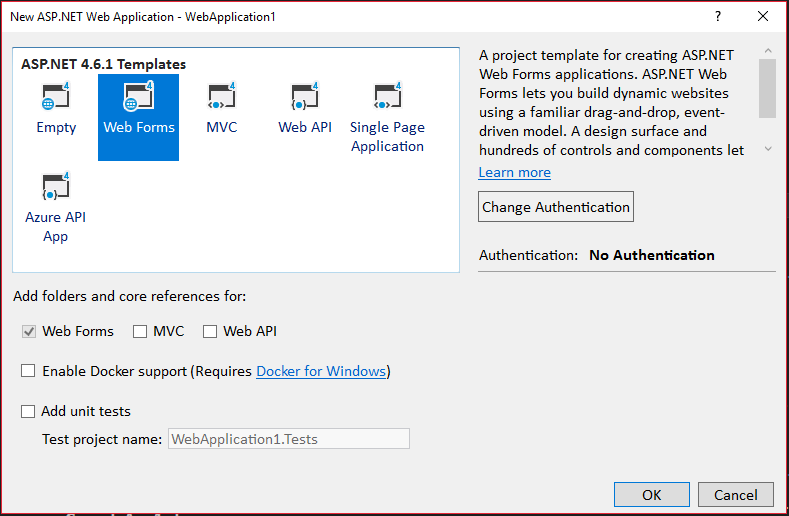Viewport: 789px width, 516px height.
Task: Close the New ASP.NET Web Application dialog
Action: pos(763,16)
